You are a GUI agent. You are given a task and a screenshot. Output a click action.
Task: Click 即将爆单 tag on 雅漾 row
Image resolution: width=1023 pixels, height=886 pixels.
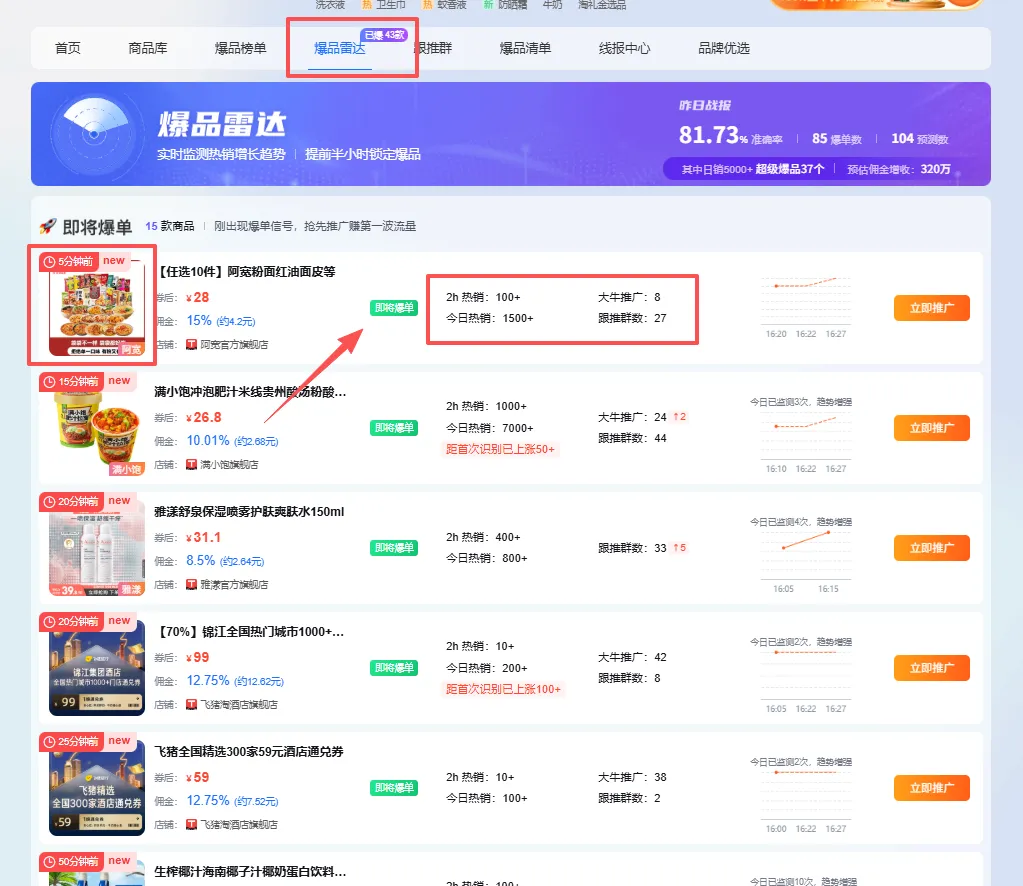tap(393, 548)
